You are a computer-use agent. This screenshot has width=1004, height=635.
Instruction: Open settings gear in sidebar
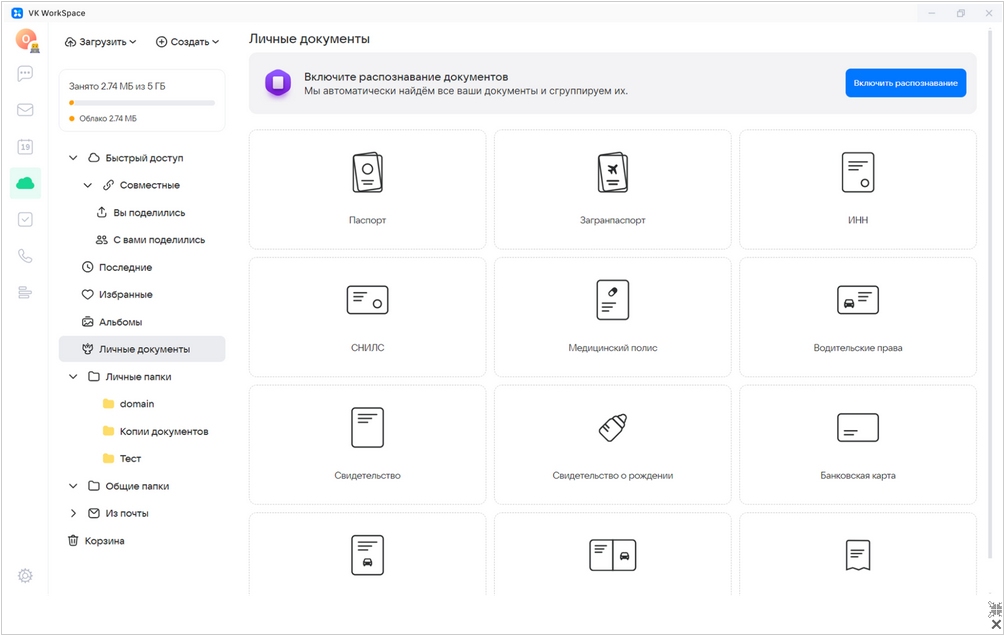coord(25,576)
